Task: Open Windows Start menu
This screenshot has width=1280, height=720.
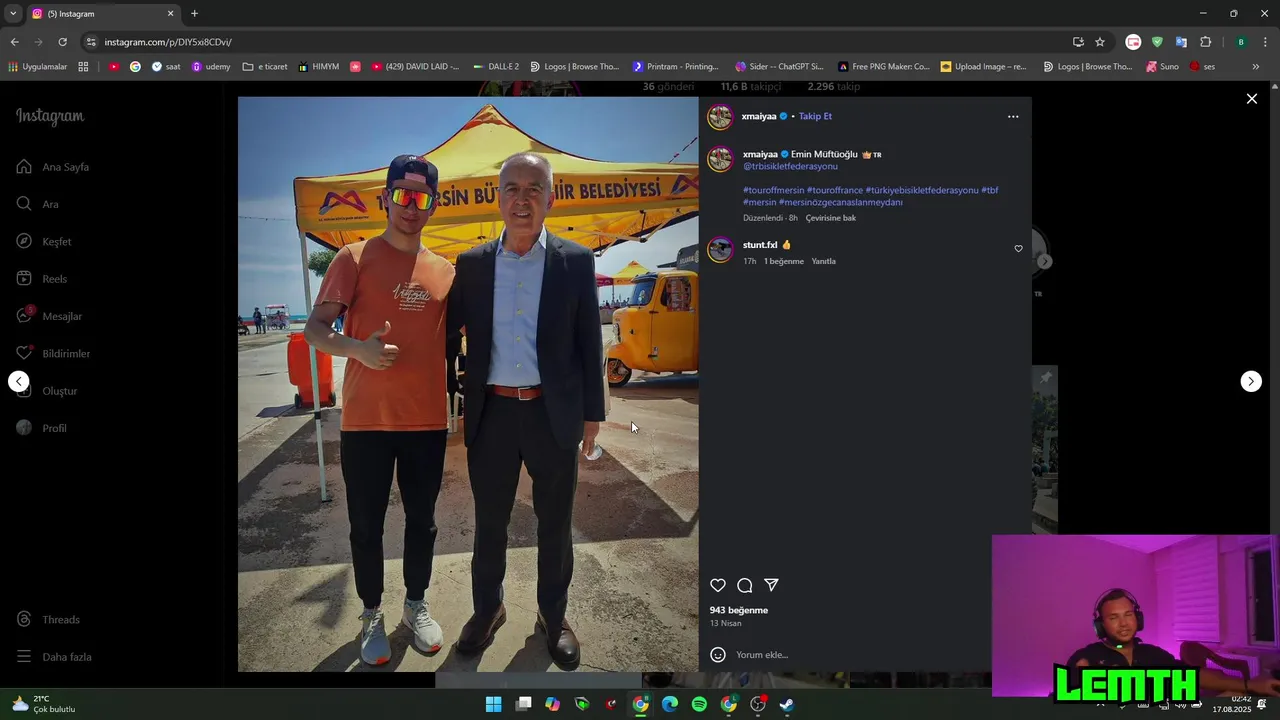Action: pos(493,704)
